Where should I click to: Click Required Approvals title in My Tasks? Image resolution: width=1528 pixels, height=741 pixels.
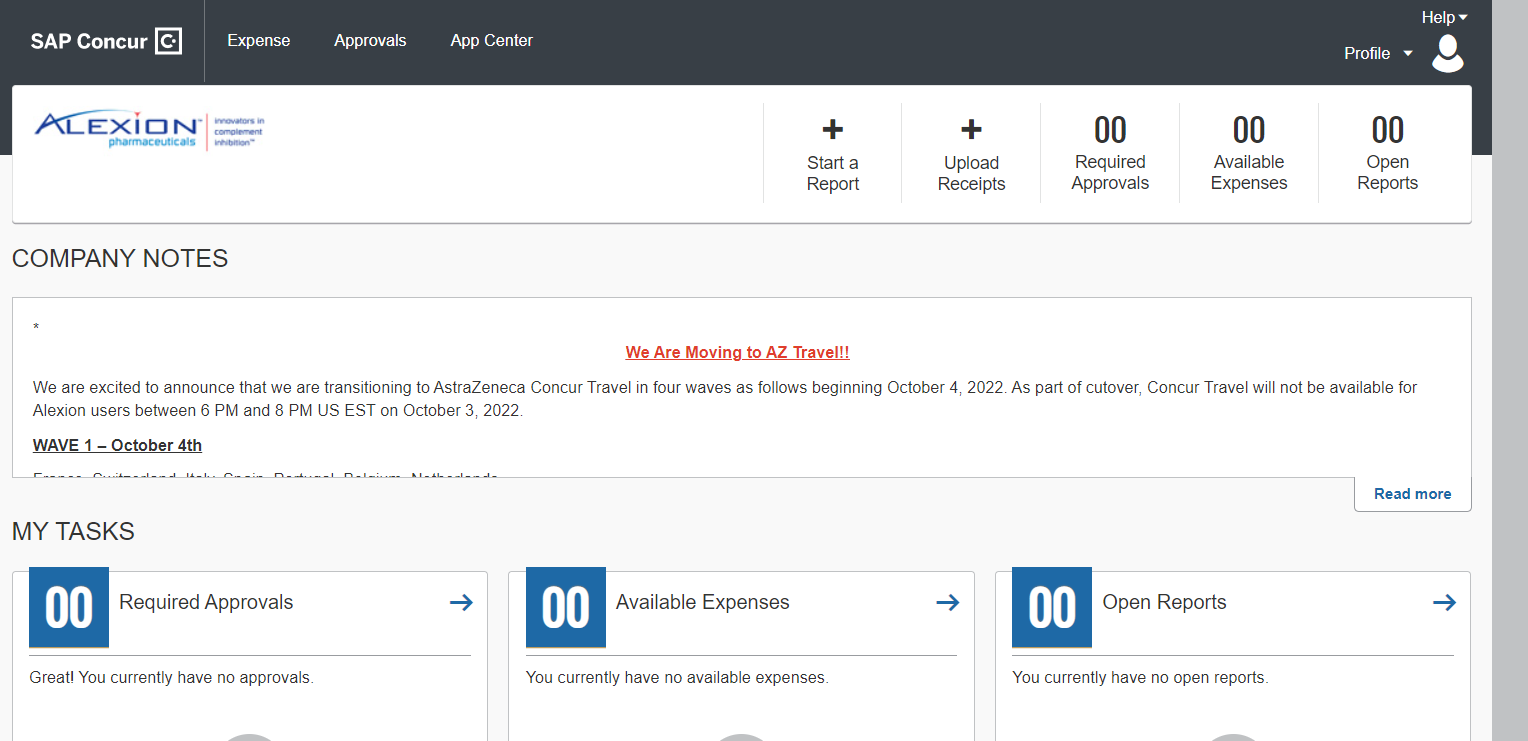(206, 602)
